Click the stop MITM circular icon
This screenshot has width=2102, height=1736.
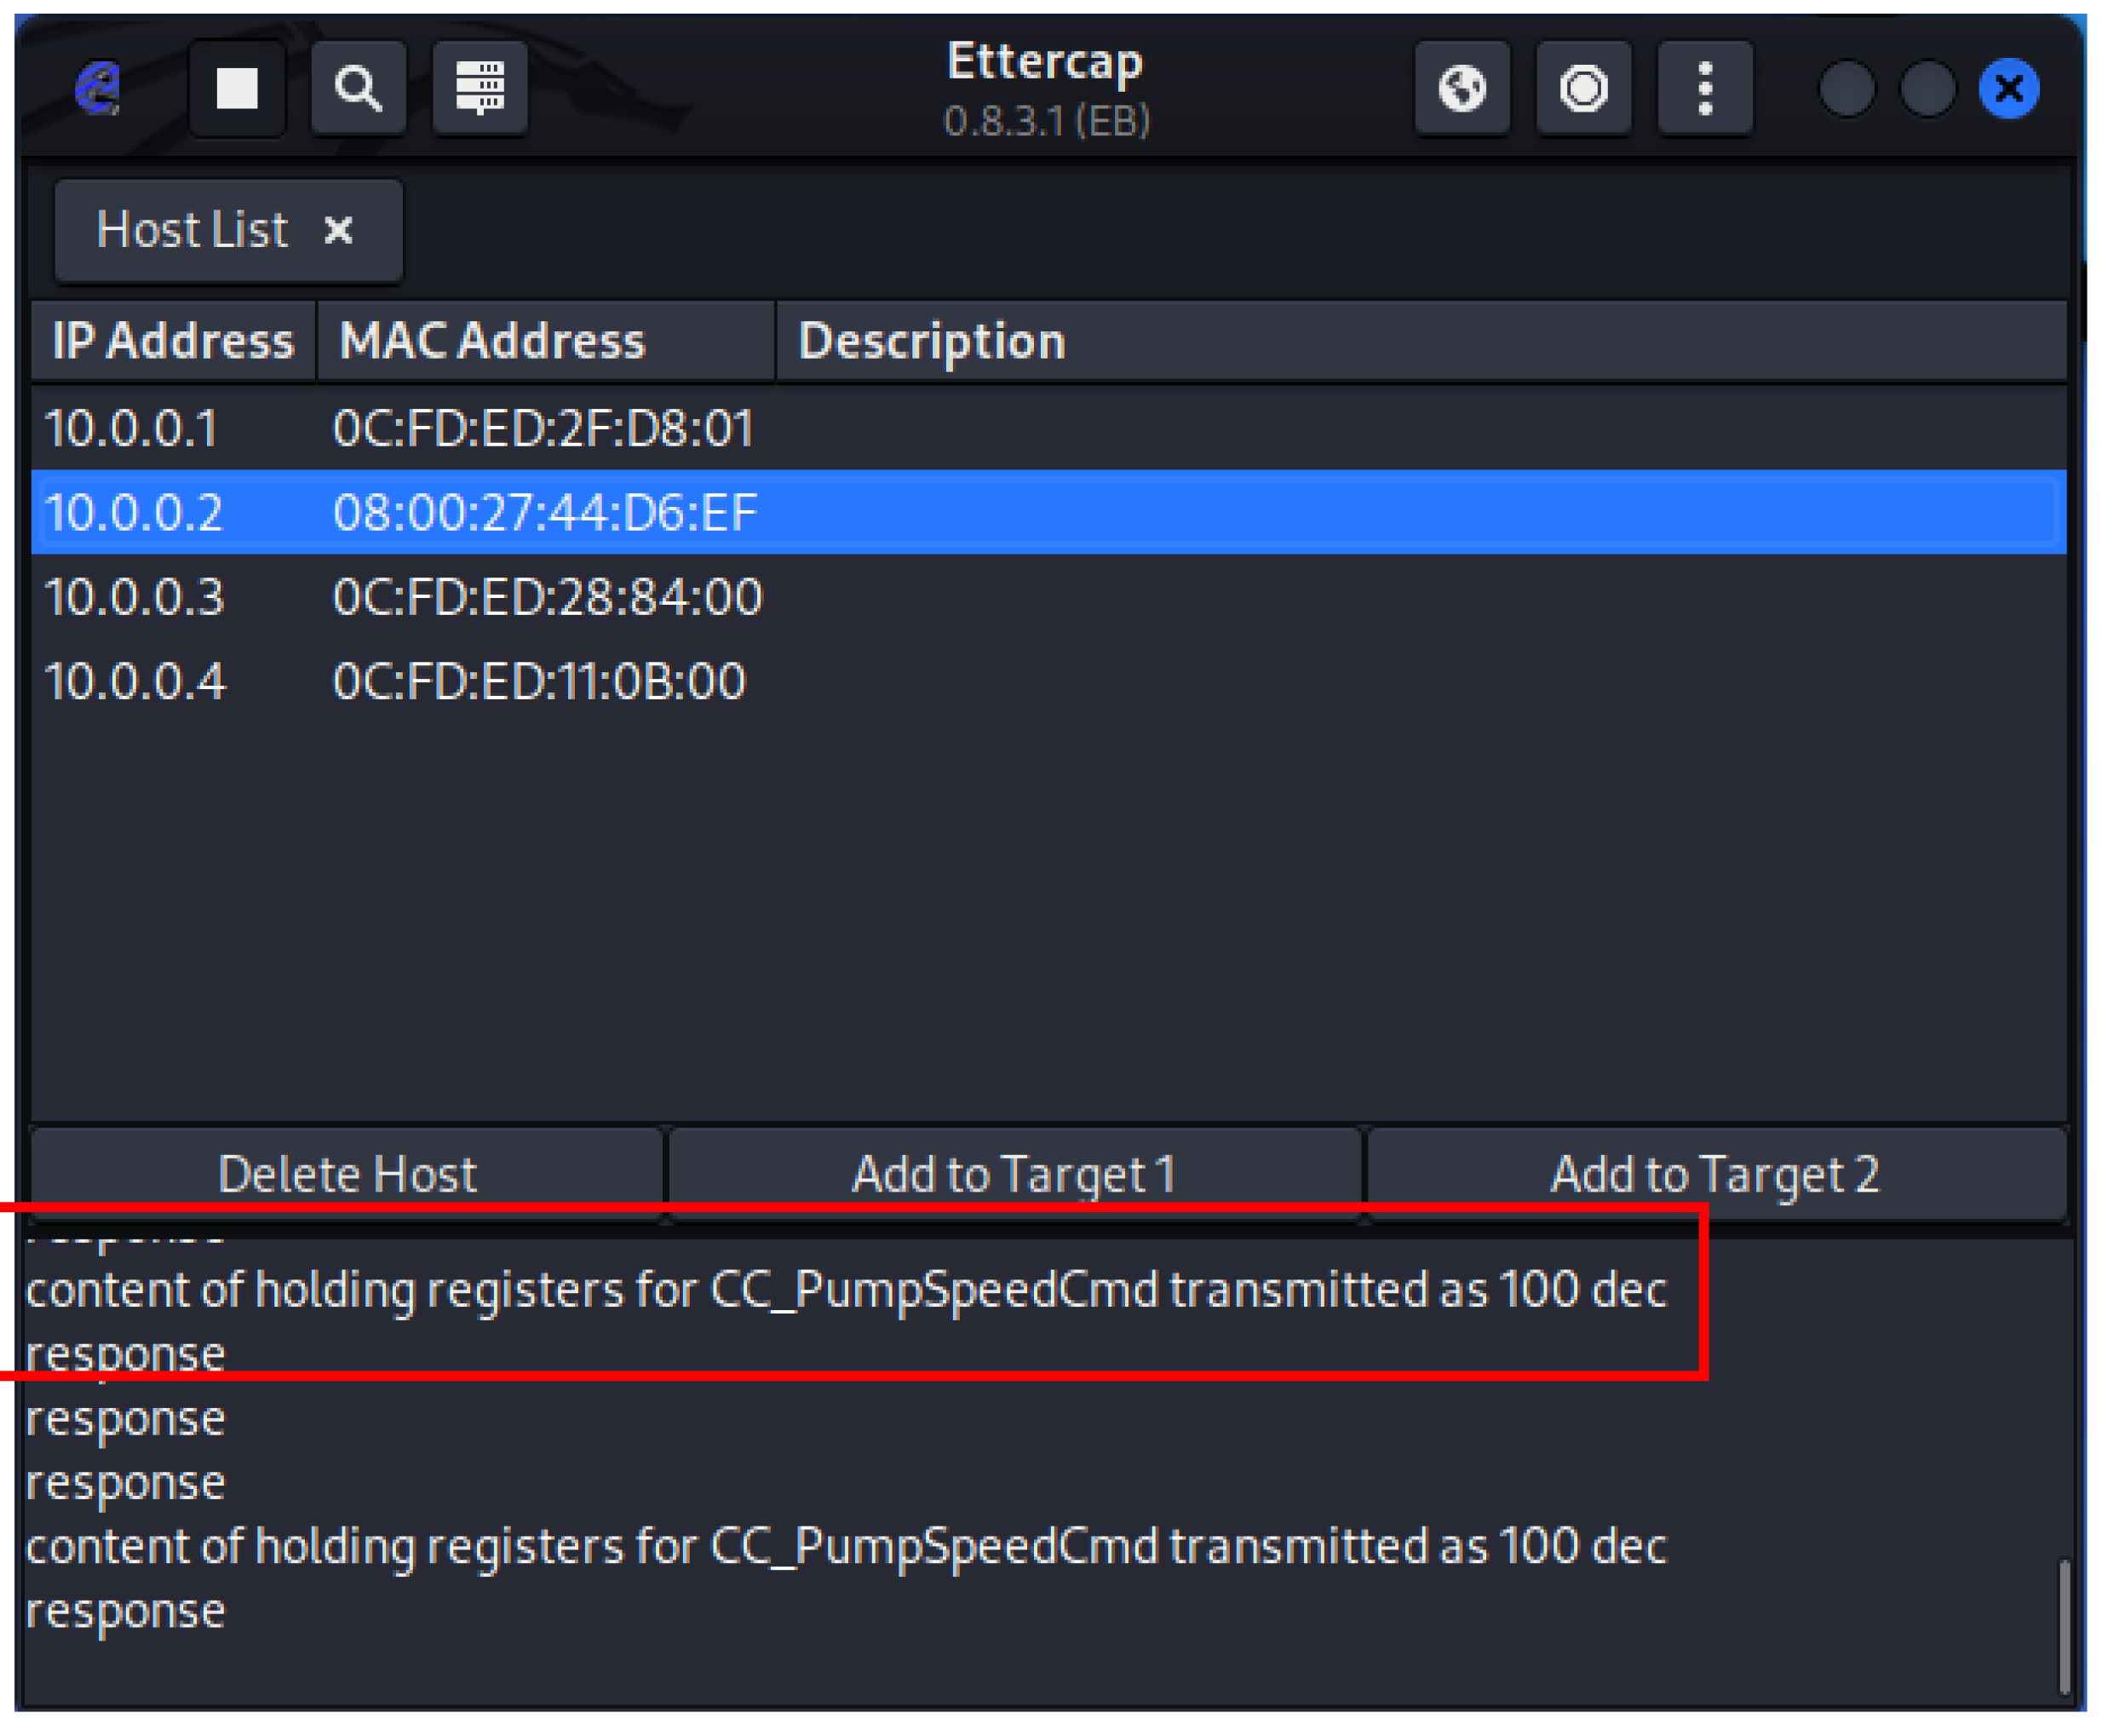click(1583, 88)
